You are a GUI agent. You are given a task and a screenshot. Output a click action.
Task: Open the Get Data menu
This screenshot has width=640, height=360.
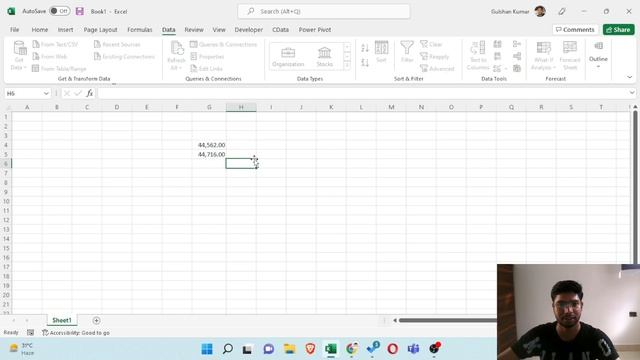[19, 56]
